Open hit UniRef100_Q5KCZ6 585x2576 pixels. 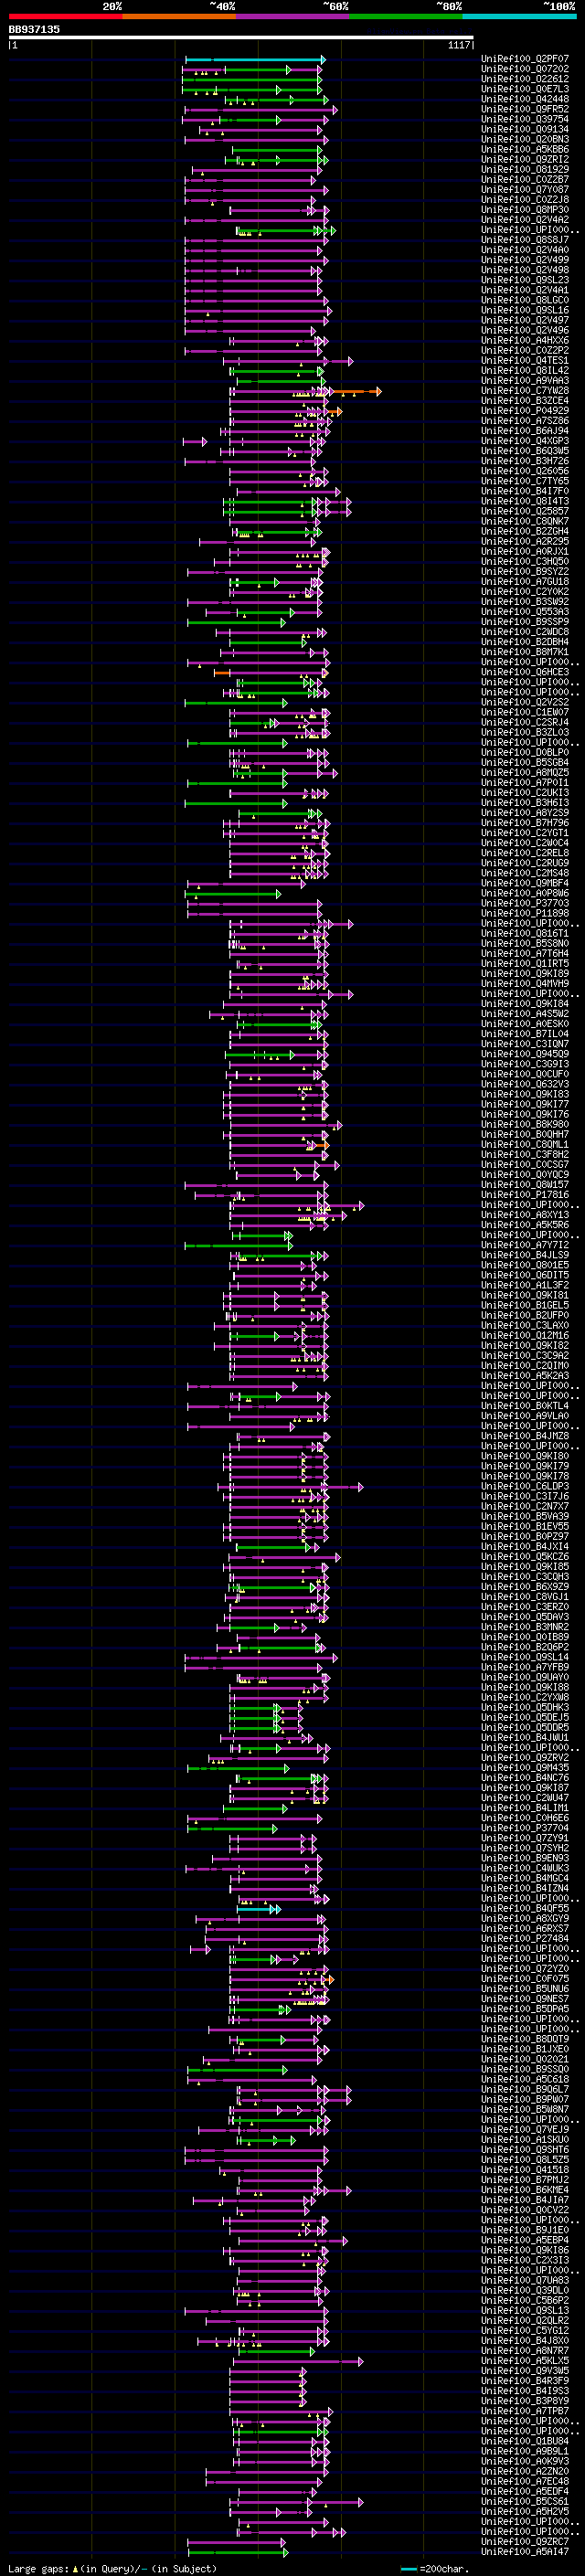point(525,1556)
